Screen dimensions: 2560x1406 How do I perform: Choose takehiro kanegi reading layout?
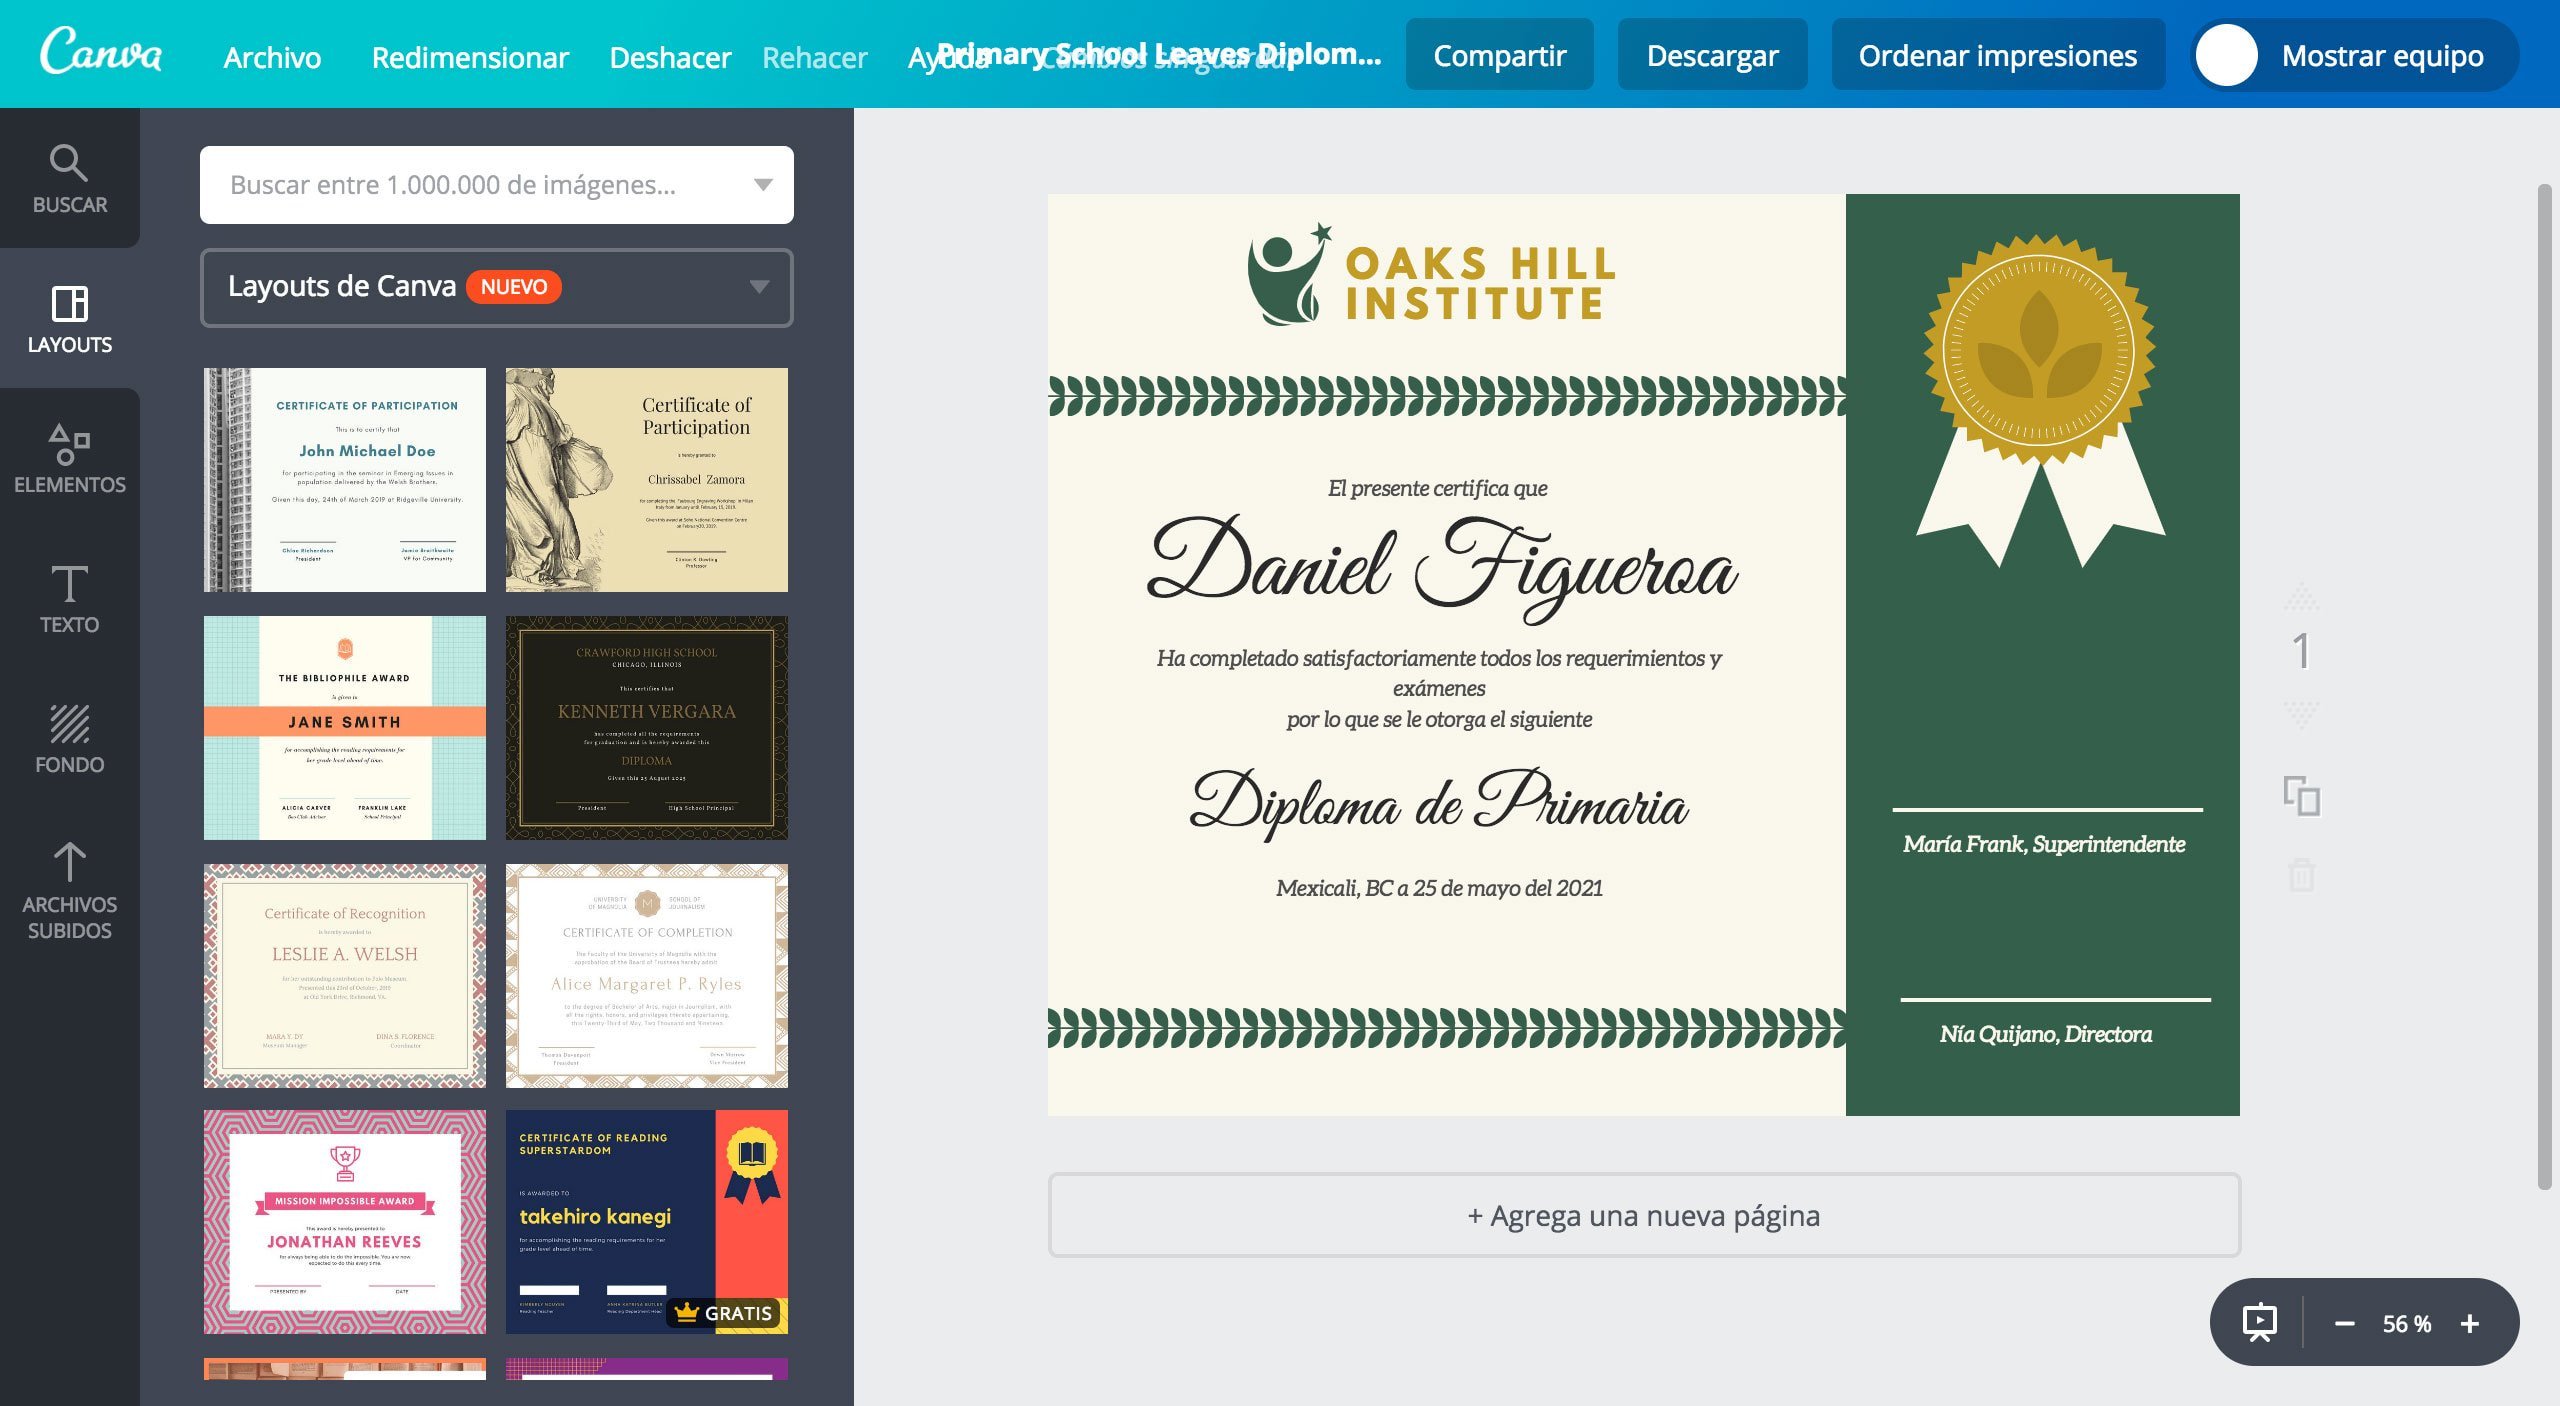point(647,1222)
